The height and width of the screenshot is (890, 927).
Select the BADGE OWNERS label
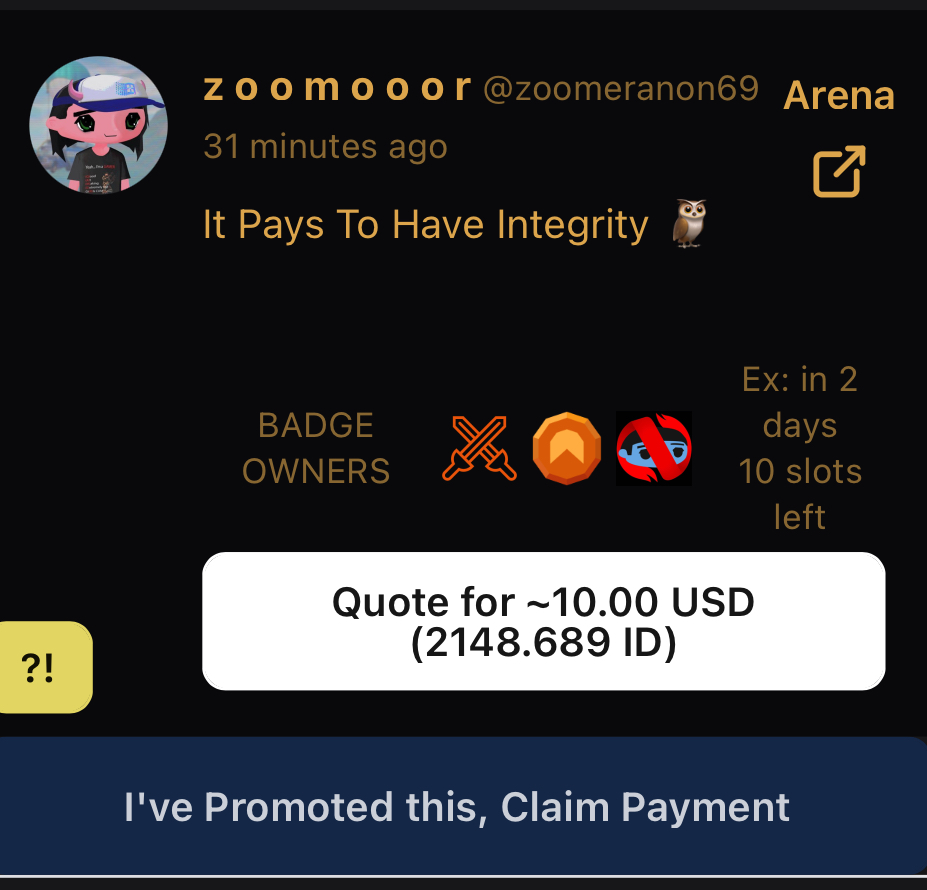point(316,448)
